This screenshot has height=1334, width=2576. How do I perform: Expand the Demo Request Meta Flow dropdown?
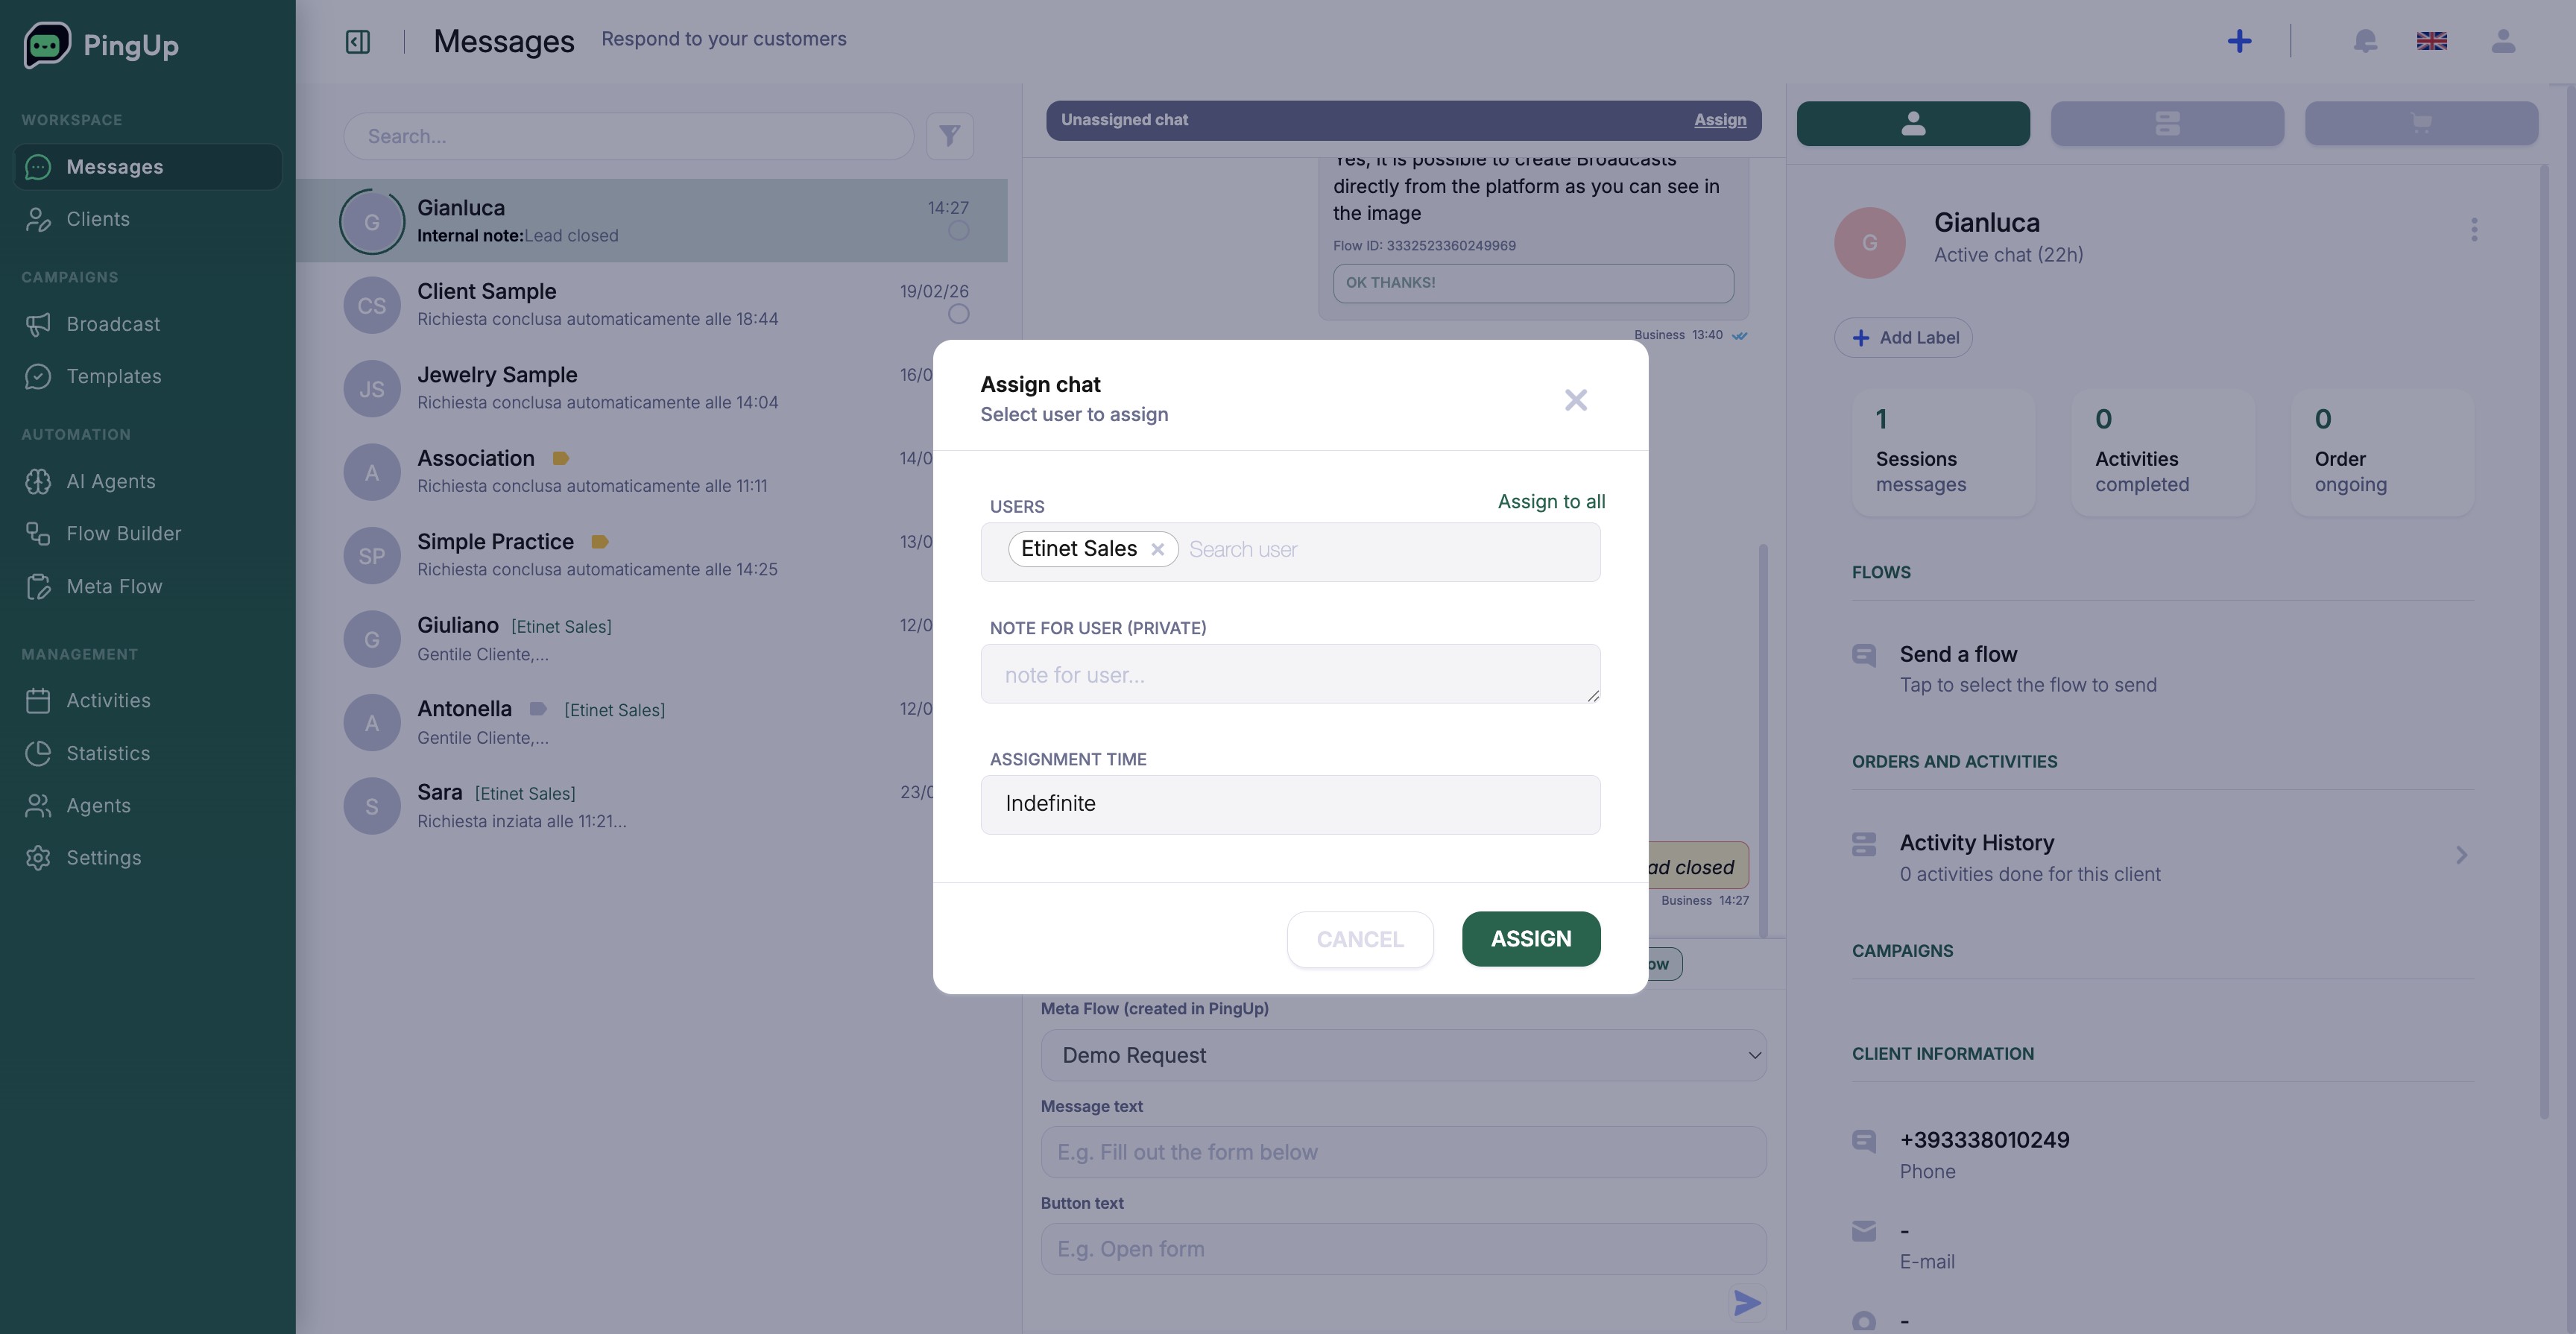tap(1403, 1055)
